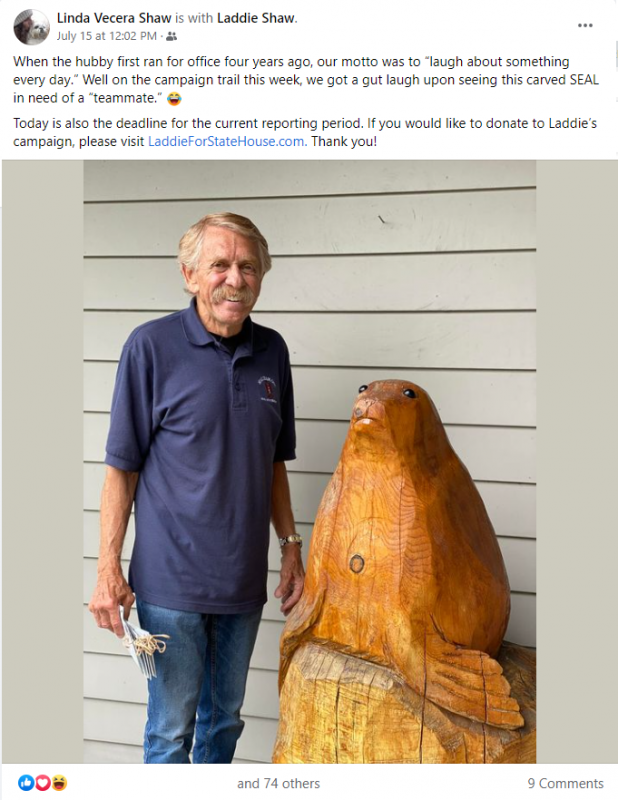Image resolution: width=618 pixels, height=800 pixels.
Task: Open Linda Vecera Shaw's profile picture
Action: 31,27
